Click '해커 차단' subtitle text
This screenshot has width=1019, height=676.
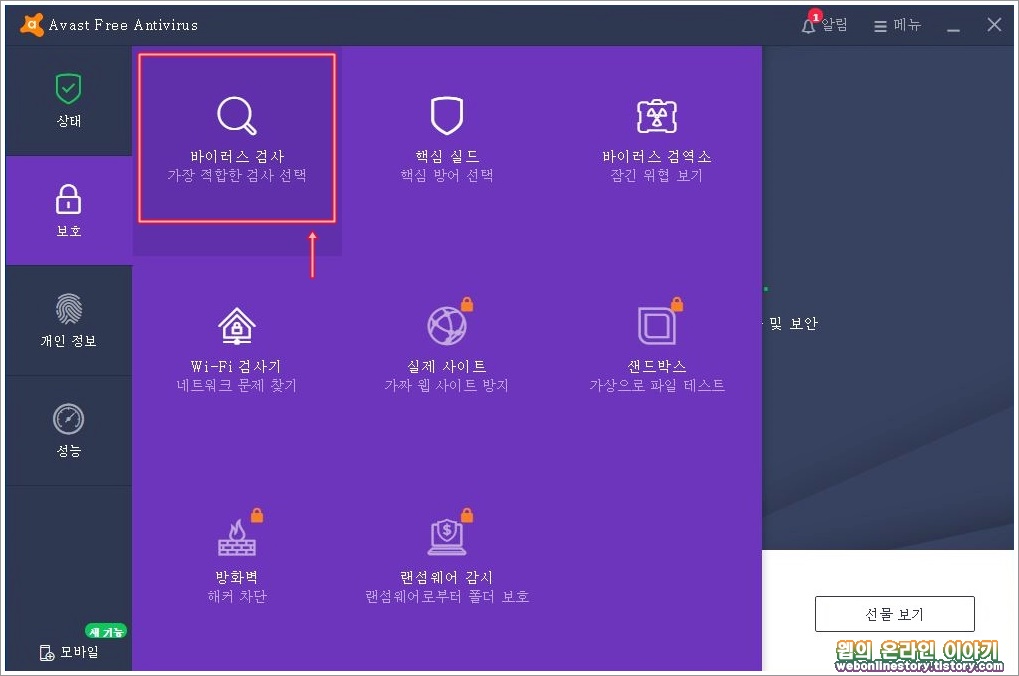click(x=237, y=597)
